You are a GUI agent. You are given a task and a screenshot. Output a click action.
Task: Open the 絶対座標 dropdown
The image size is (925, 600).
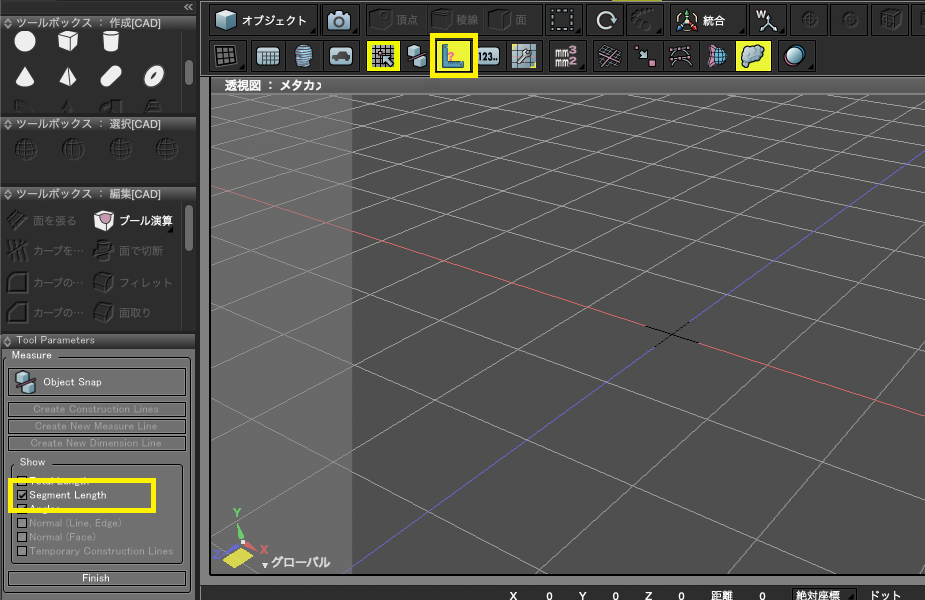[824, 595]
